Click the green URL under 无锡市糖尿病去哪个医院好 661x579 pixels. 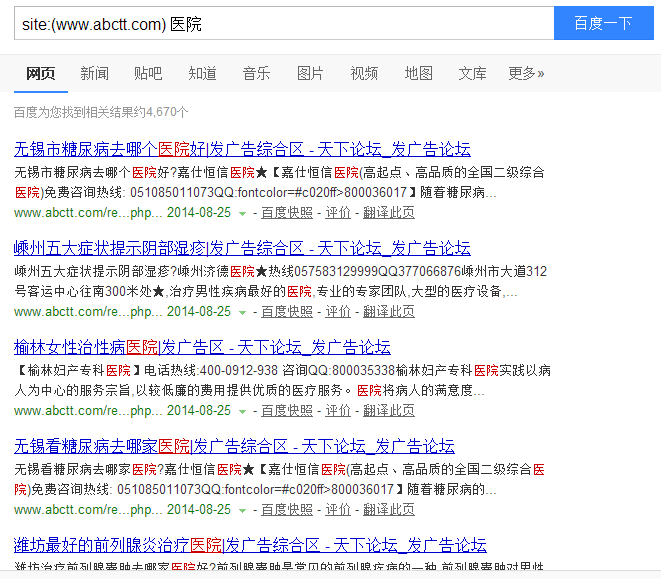88,213
